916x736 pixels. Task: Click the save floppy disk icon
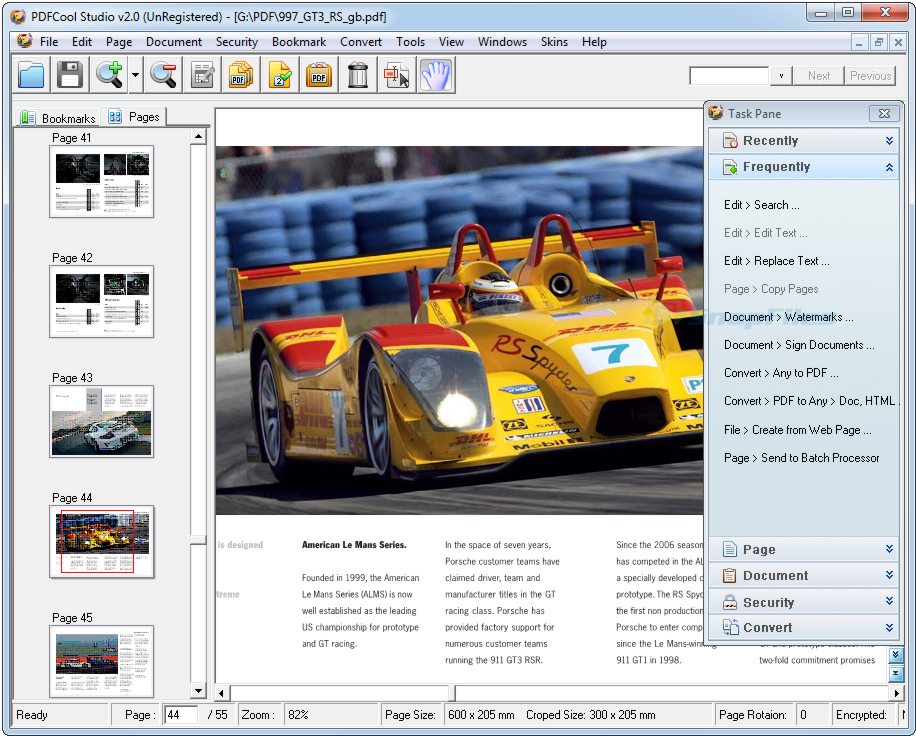tap(70, 75)
